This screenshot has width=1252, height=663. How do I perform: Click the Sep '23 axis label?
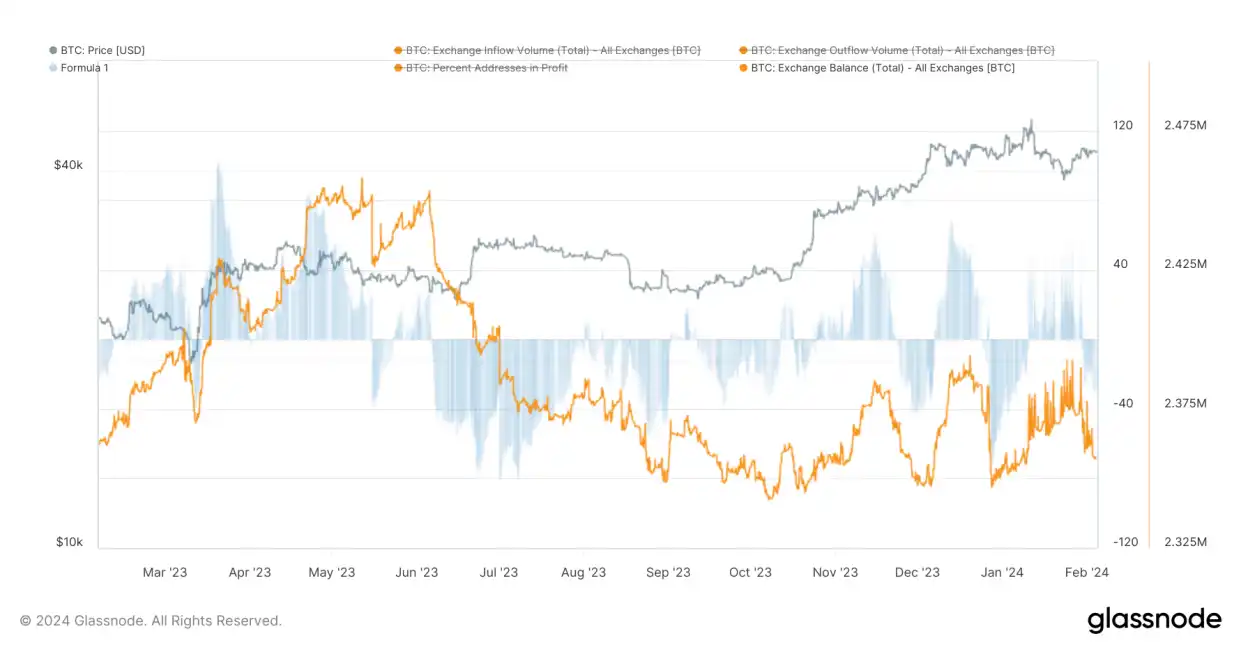(x=668, y=573)
